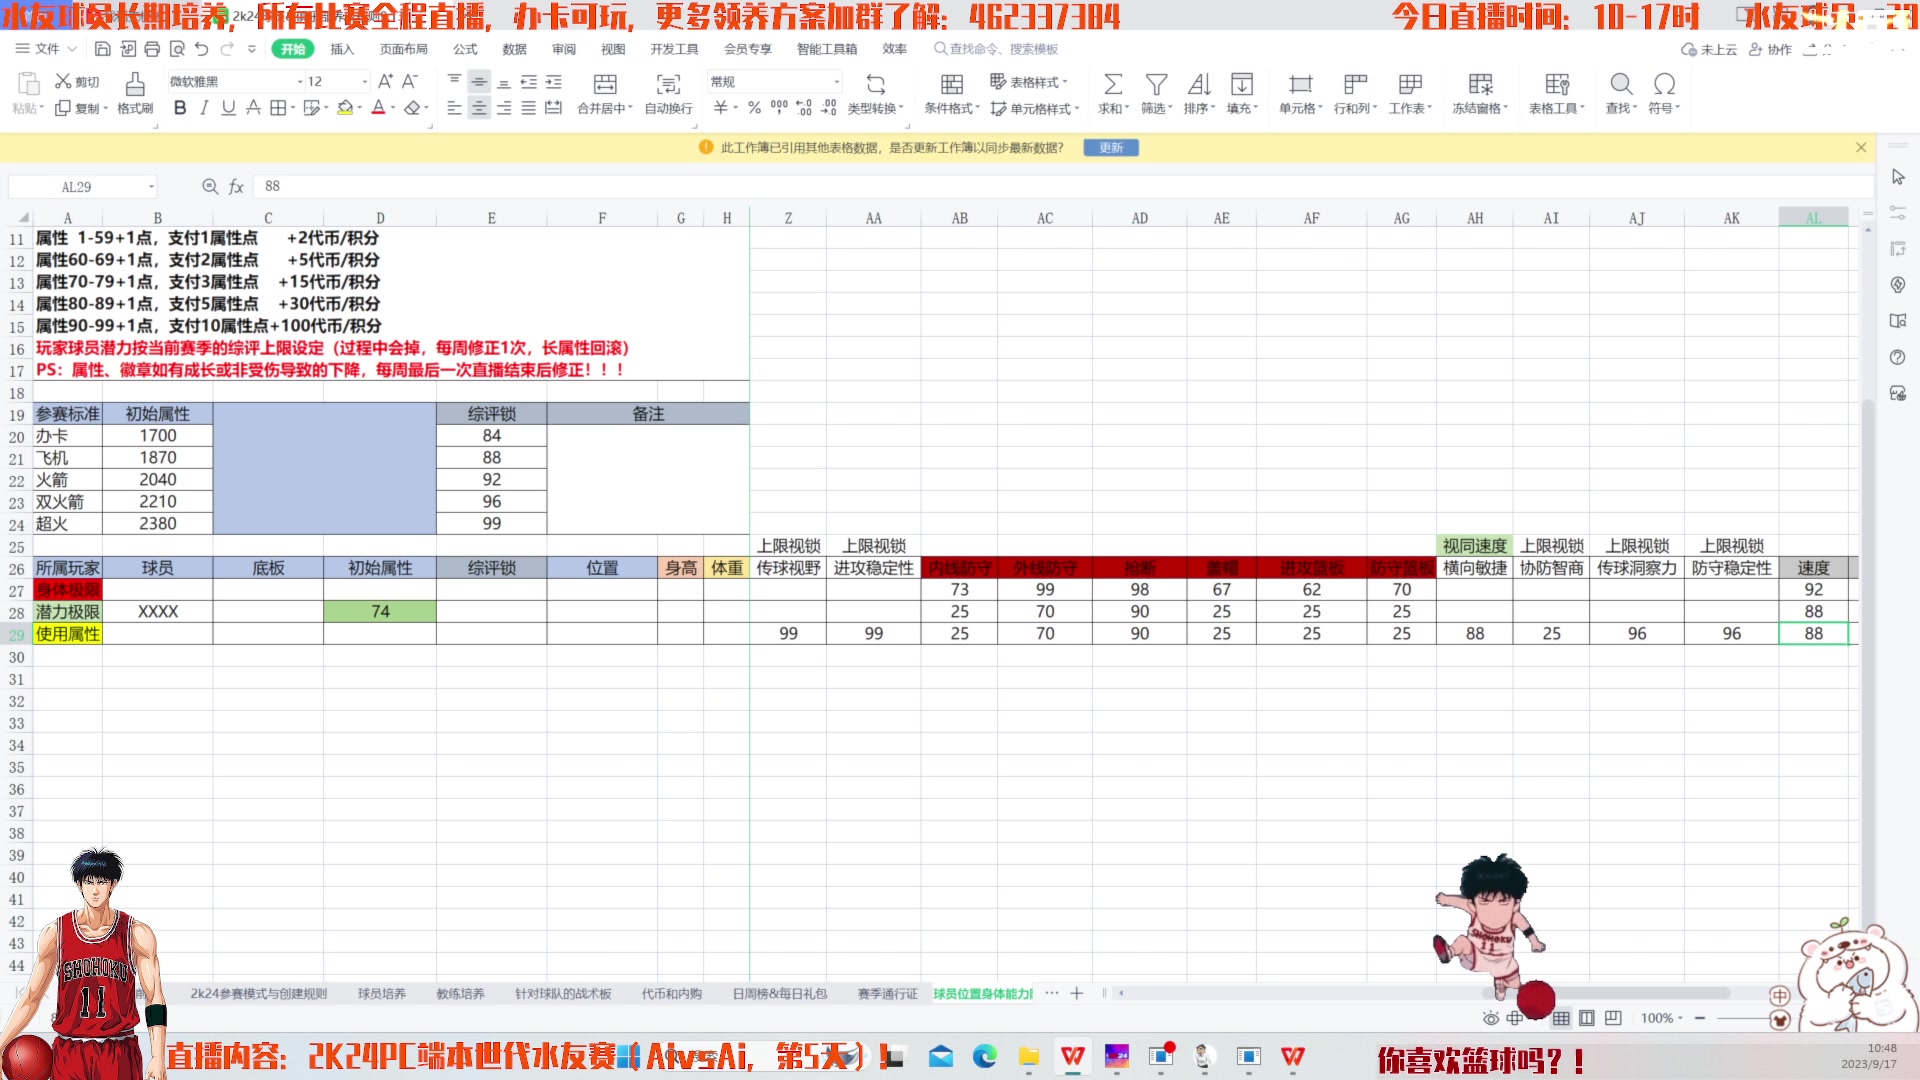Toggle Strikethrough text formatting
The width and height of the screenshot is (1920, 1080).
click(x=253, y=108)
